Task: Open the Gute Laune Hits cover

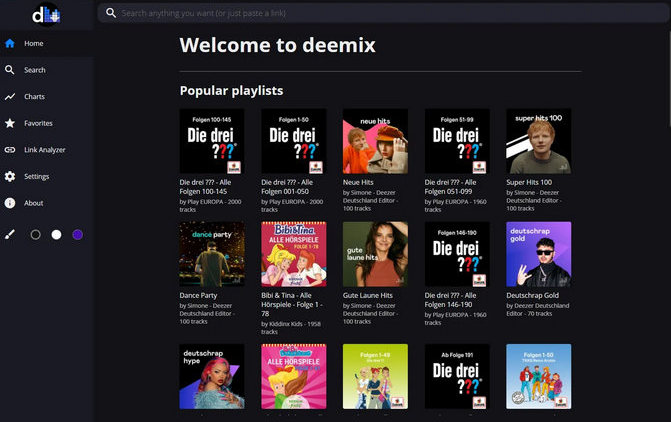Action: (x=375, y=254)
